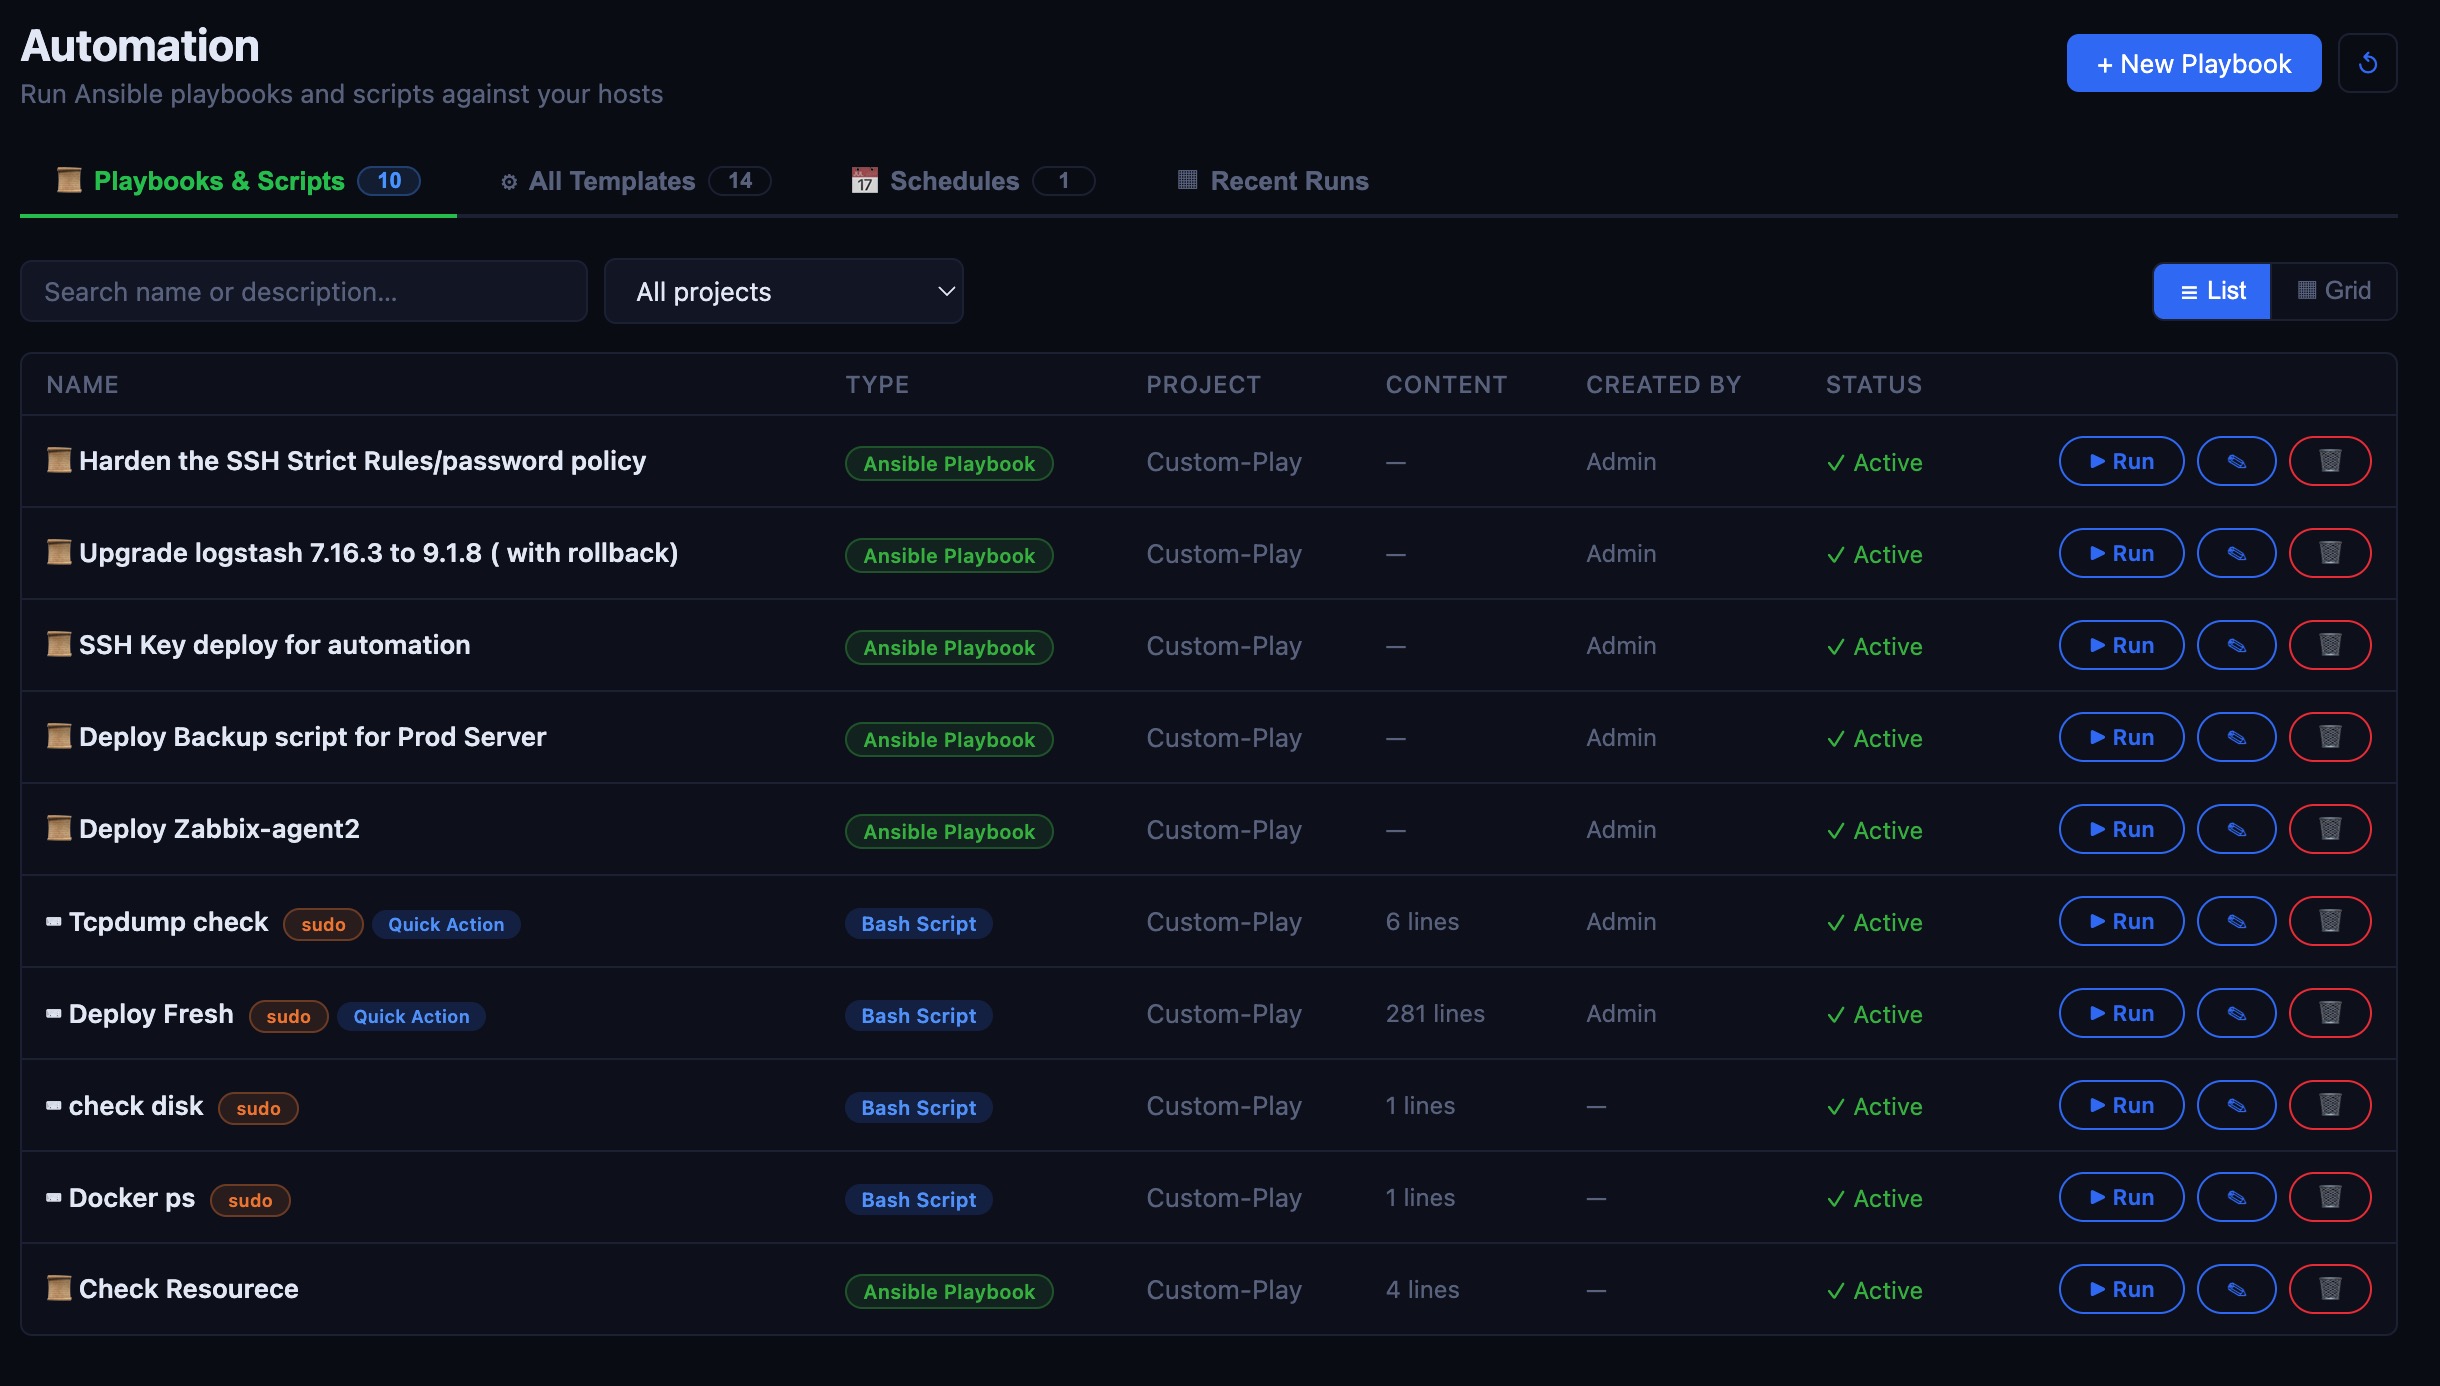Run the Check Resourece playbook
Image resolution: width=2440 pixels, height=1386 pixels.
(2121, 1289)
